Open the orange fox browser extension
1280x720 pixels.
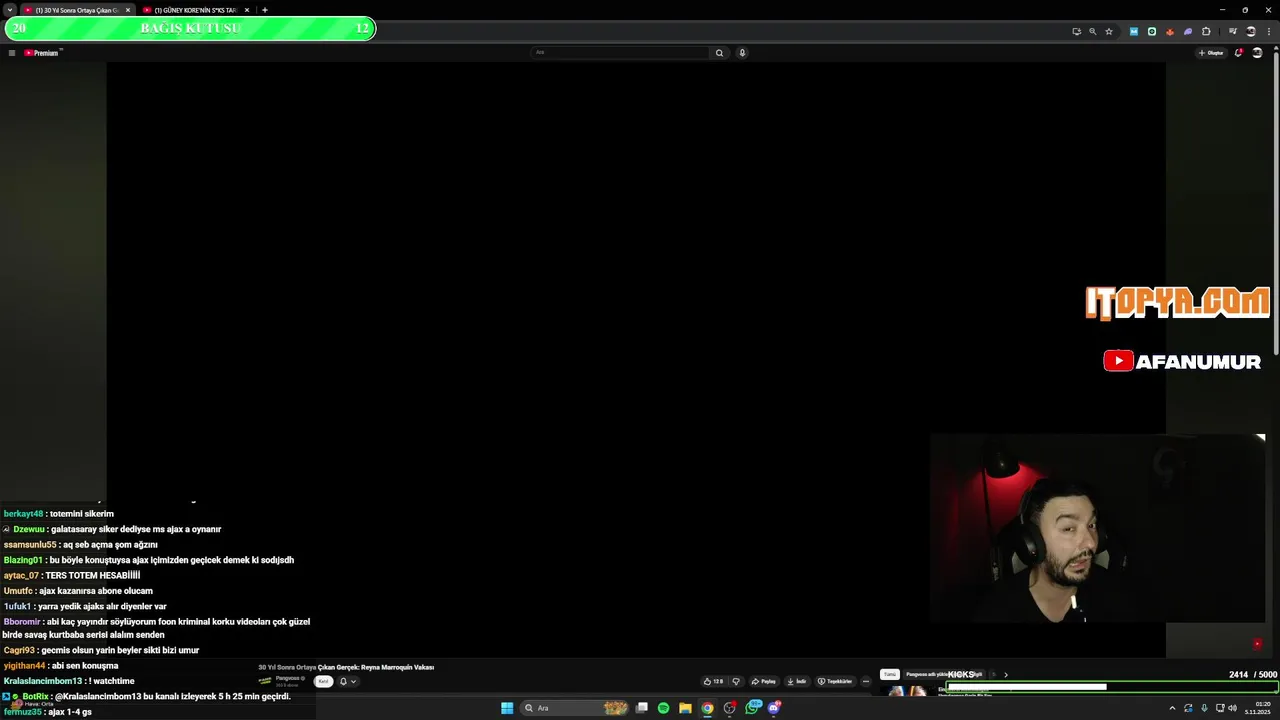click(x=1170, y=31)
